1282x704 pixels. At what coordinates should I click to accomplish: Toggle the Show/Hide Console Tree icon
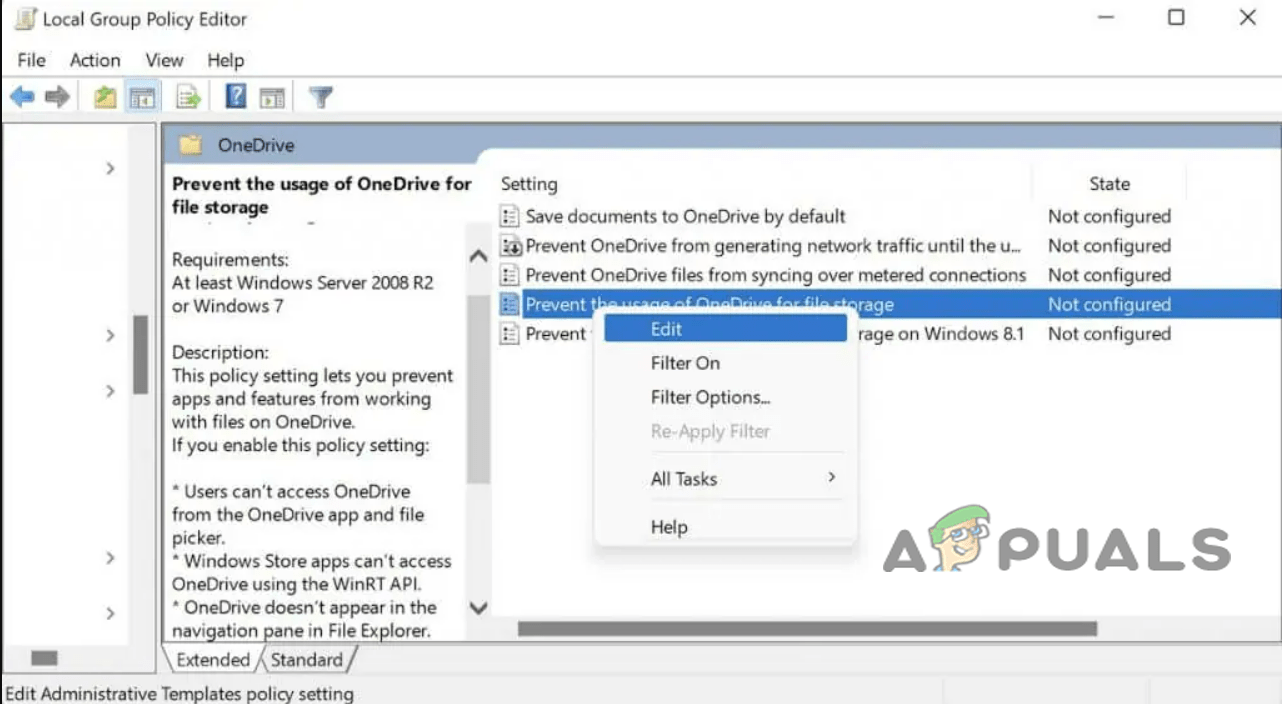tap(143, 96)
